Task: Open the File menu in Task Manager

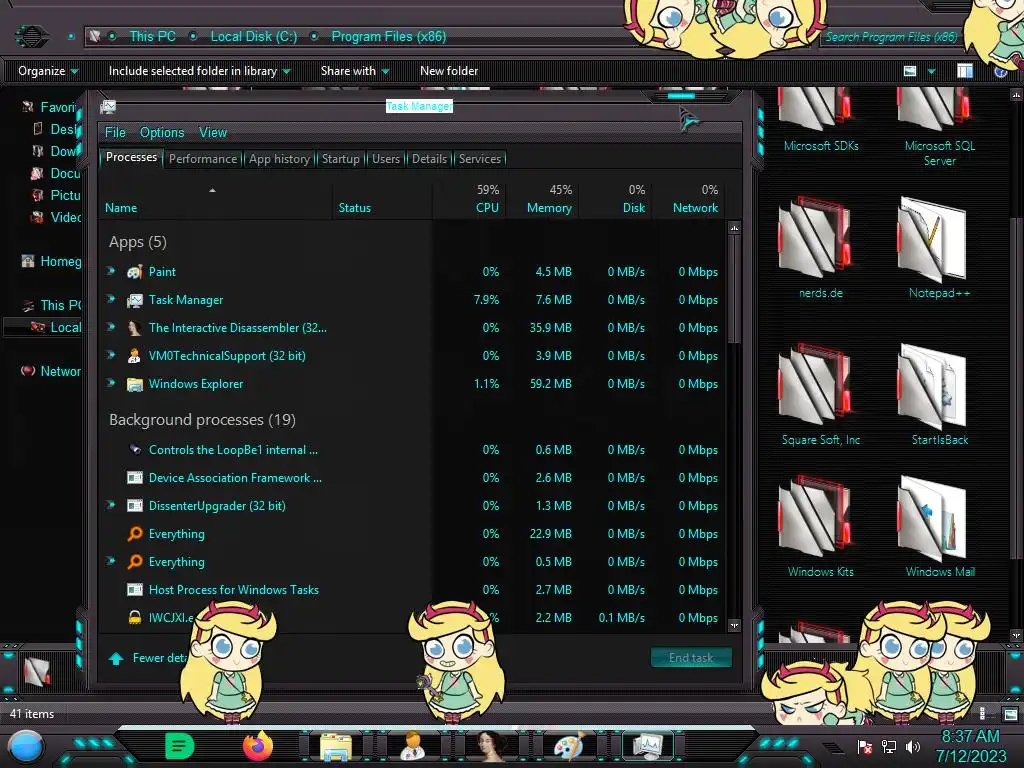Action: point(115,133)
